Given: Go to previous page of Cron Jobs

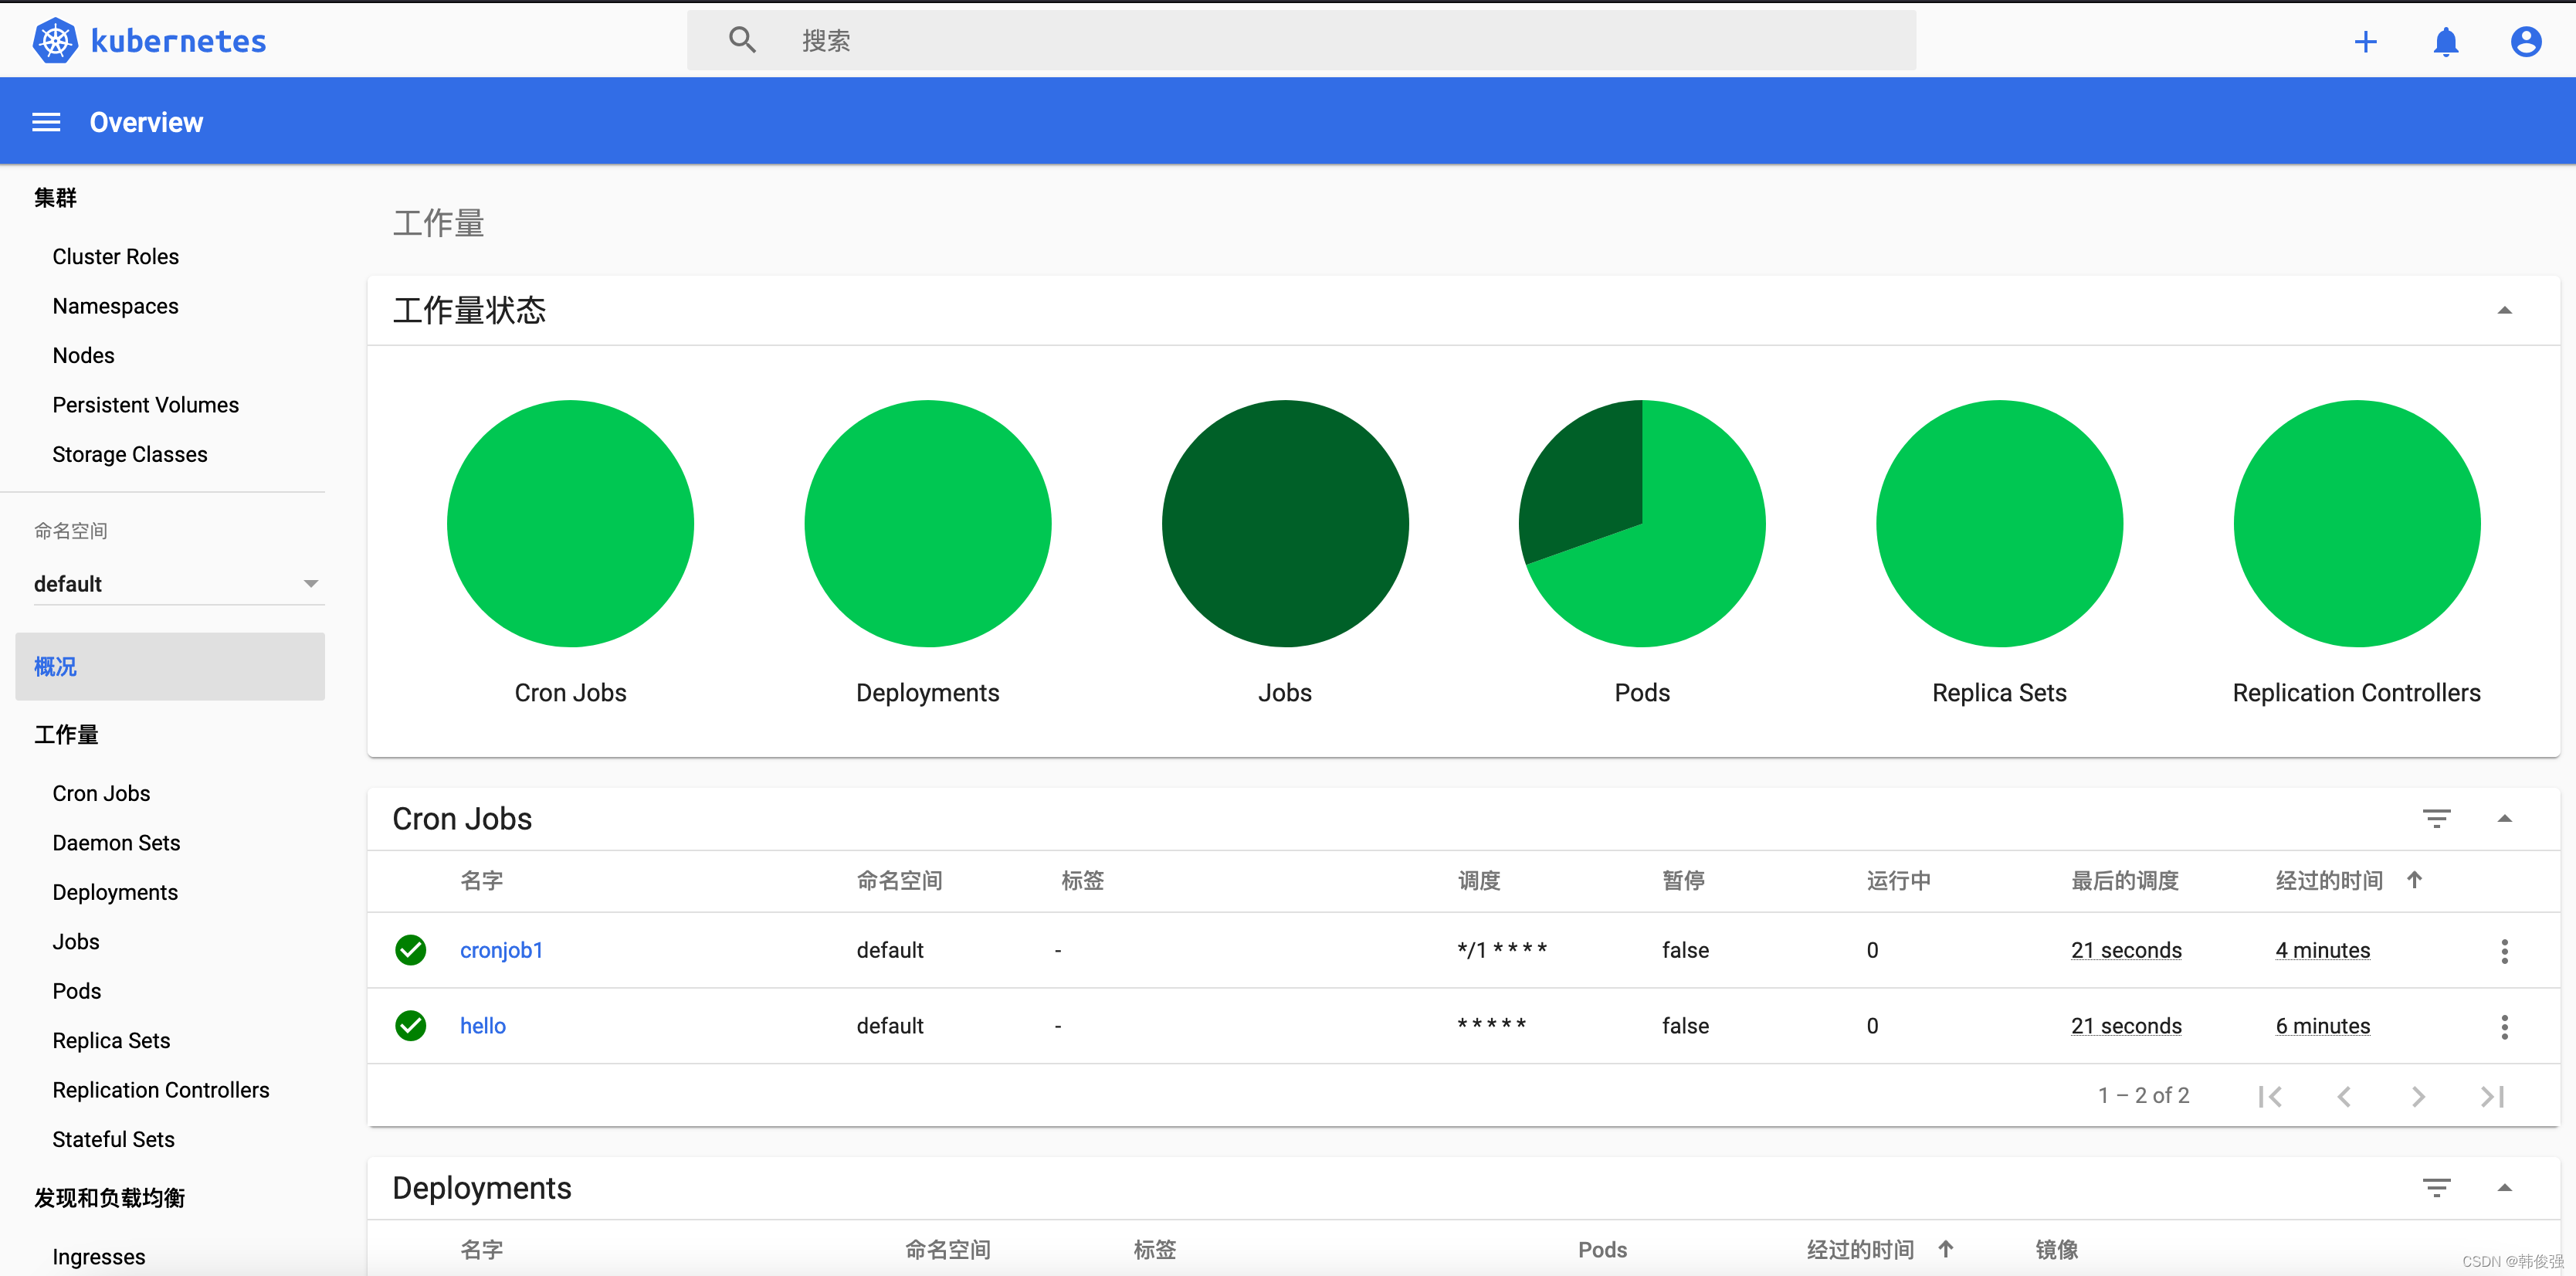Looking at the screenshot, I should pyautogui.click(x=2343, y=1097).
